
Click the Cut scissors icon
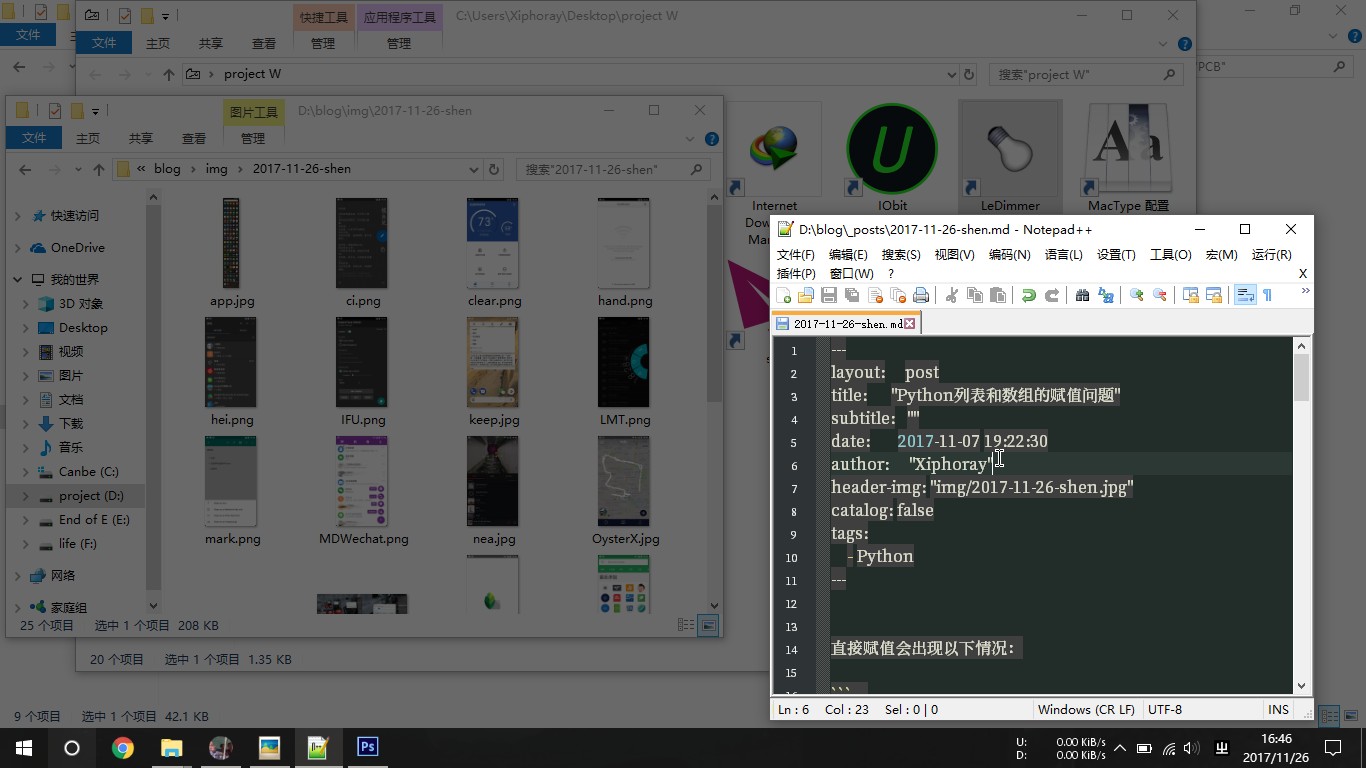point(951,295)
